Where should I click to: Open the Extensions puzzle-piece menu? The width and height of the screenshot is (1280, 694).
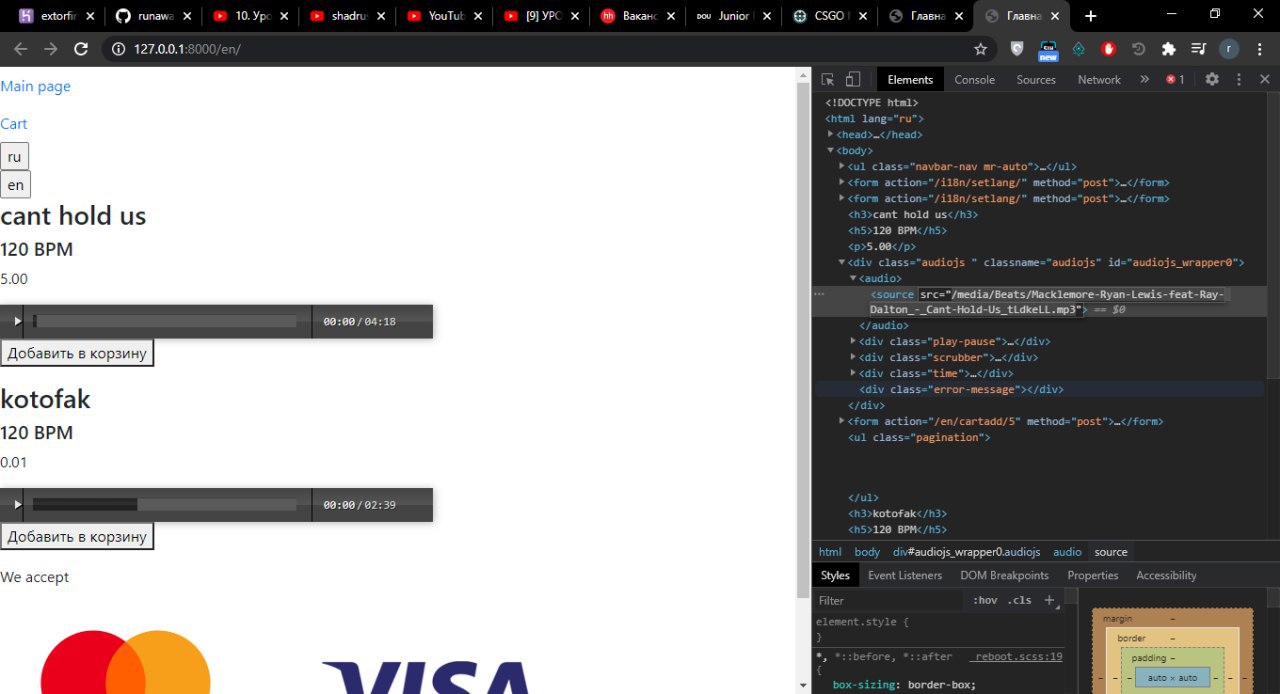(x=1168, y=49)
